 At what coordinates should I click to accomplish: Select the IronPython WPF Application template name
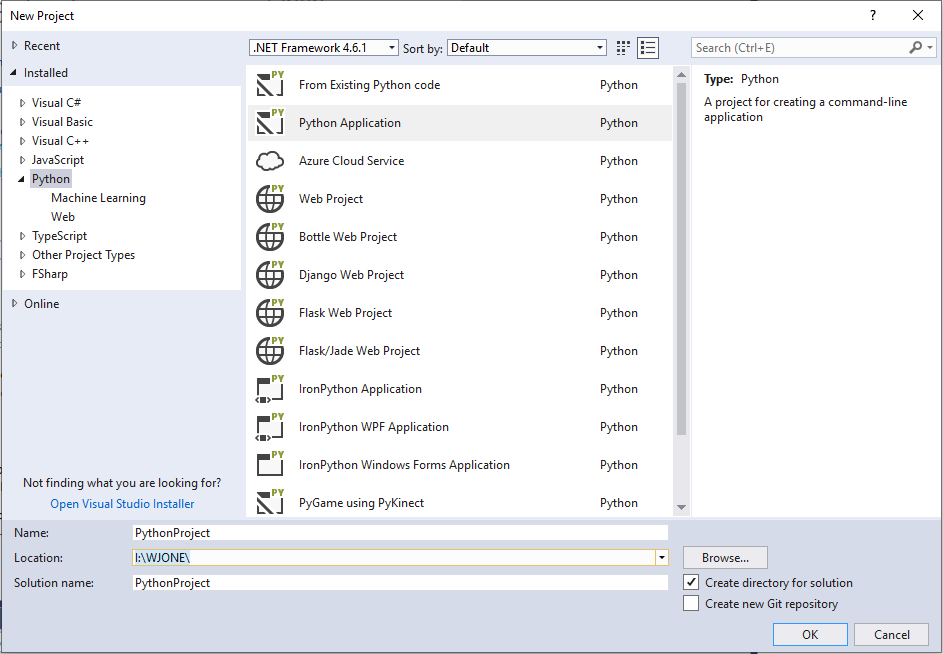pyautogui.click(x=373, y=427)
